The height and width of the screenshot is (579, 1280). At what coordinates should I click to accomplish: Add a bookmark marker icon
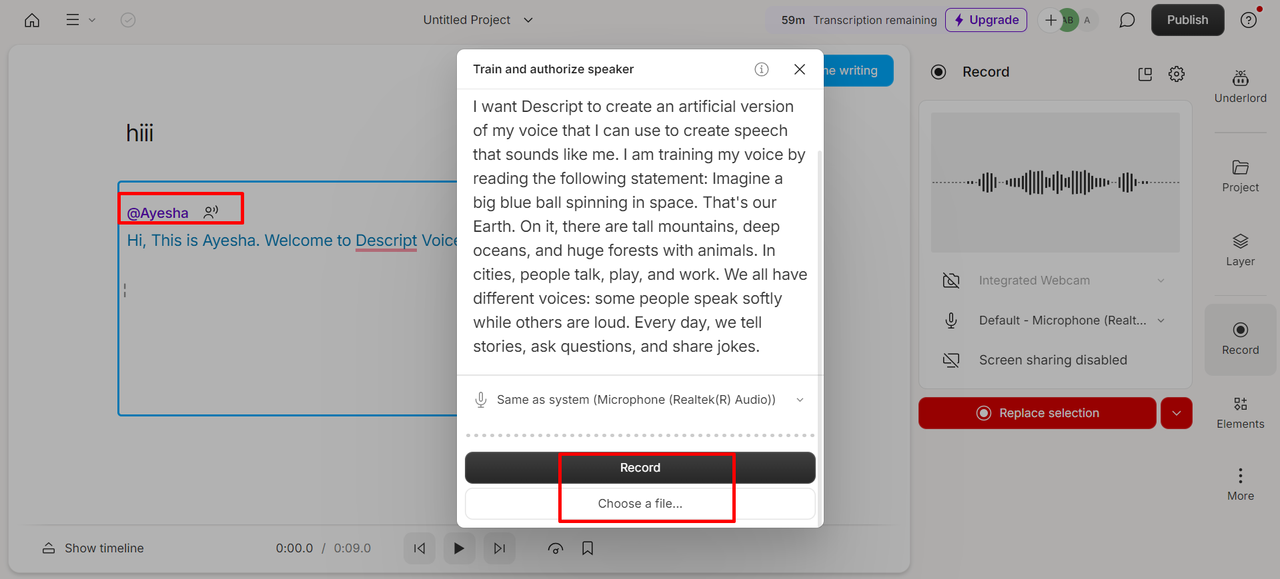click(588, 548)
